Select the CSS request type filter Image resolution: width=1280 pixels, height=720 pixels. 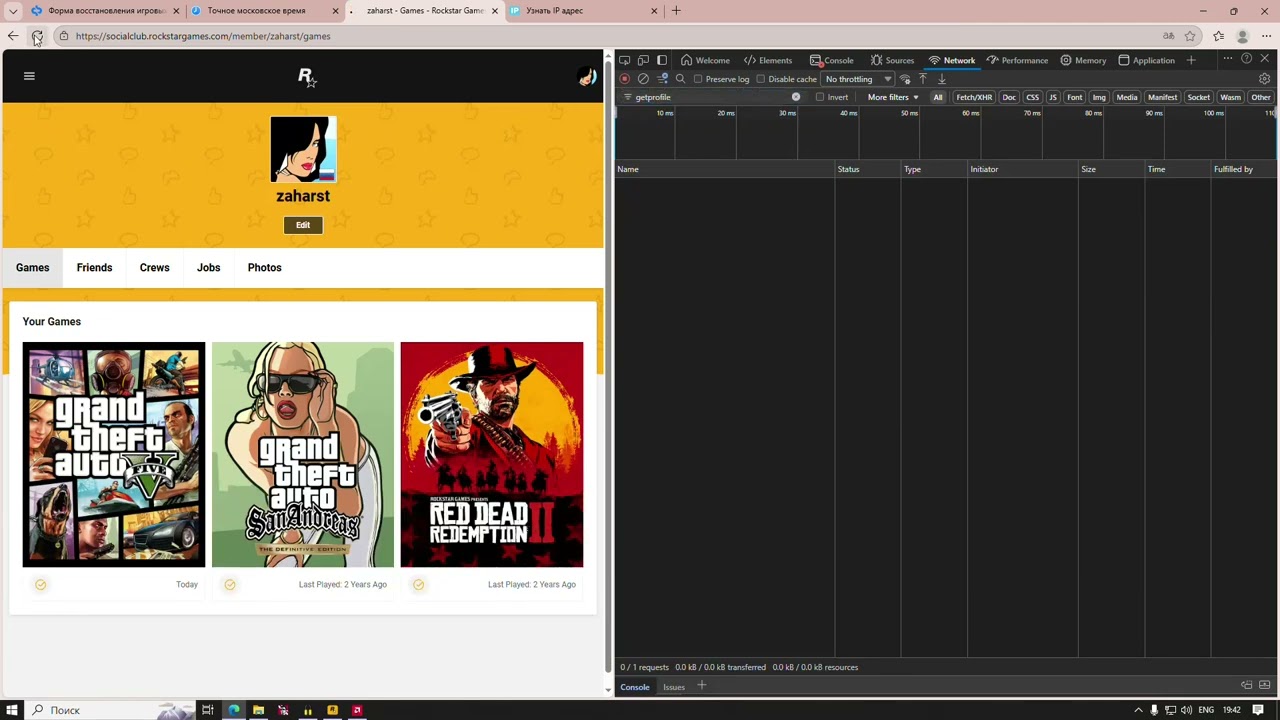[x=1033, y=97]
